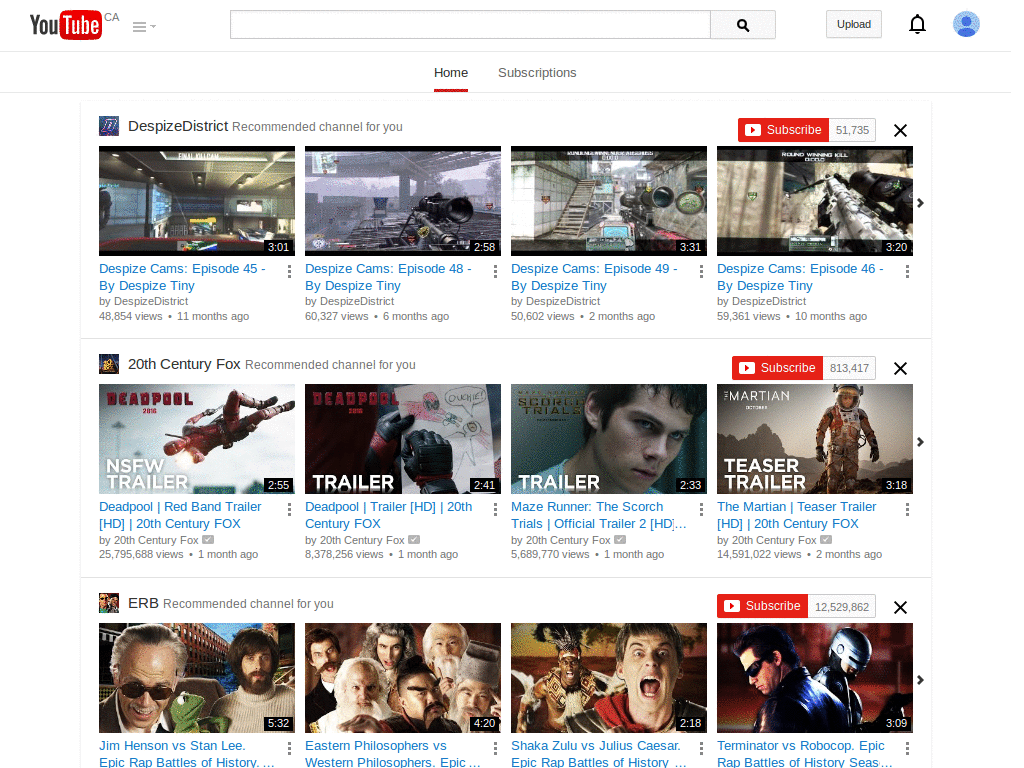Play Despize Cams Episode 45 thumbnail
The image size is (1024, 768).
(197, 200)
